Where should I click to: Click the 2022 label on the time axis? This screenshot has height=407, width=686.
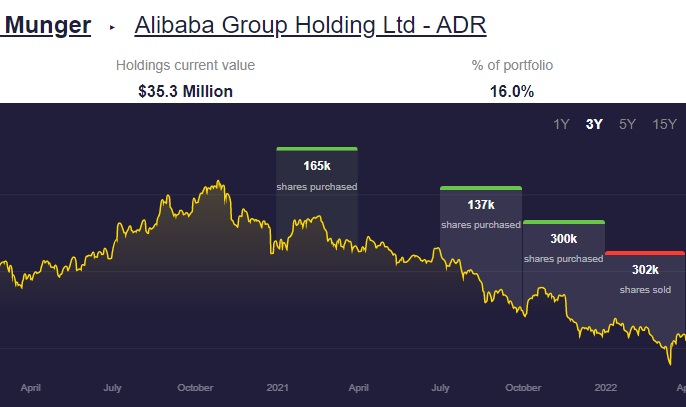[x=605, y=386]
